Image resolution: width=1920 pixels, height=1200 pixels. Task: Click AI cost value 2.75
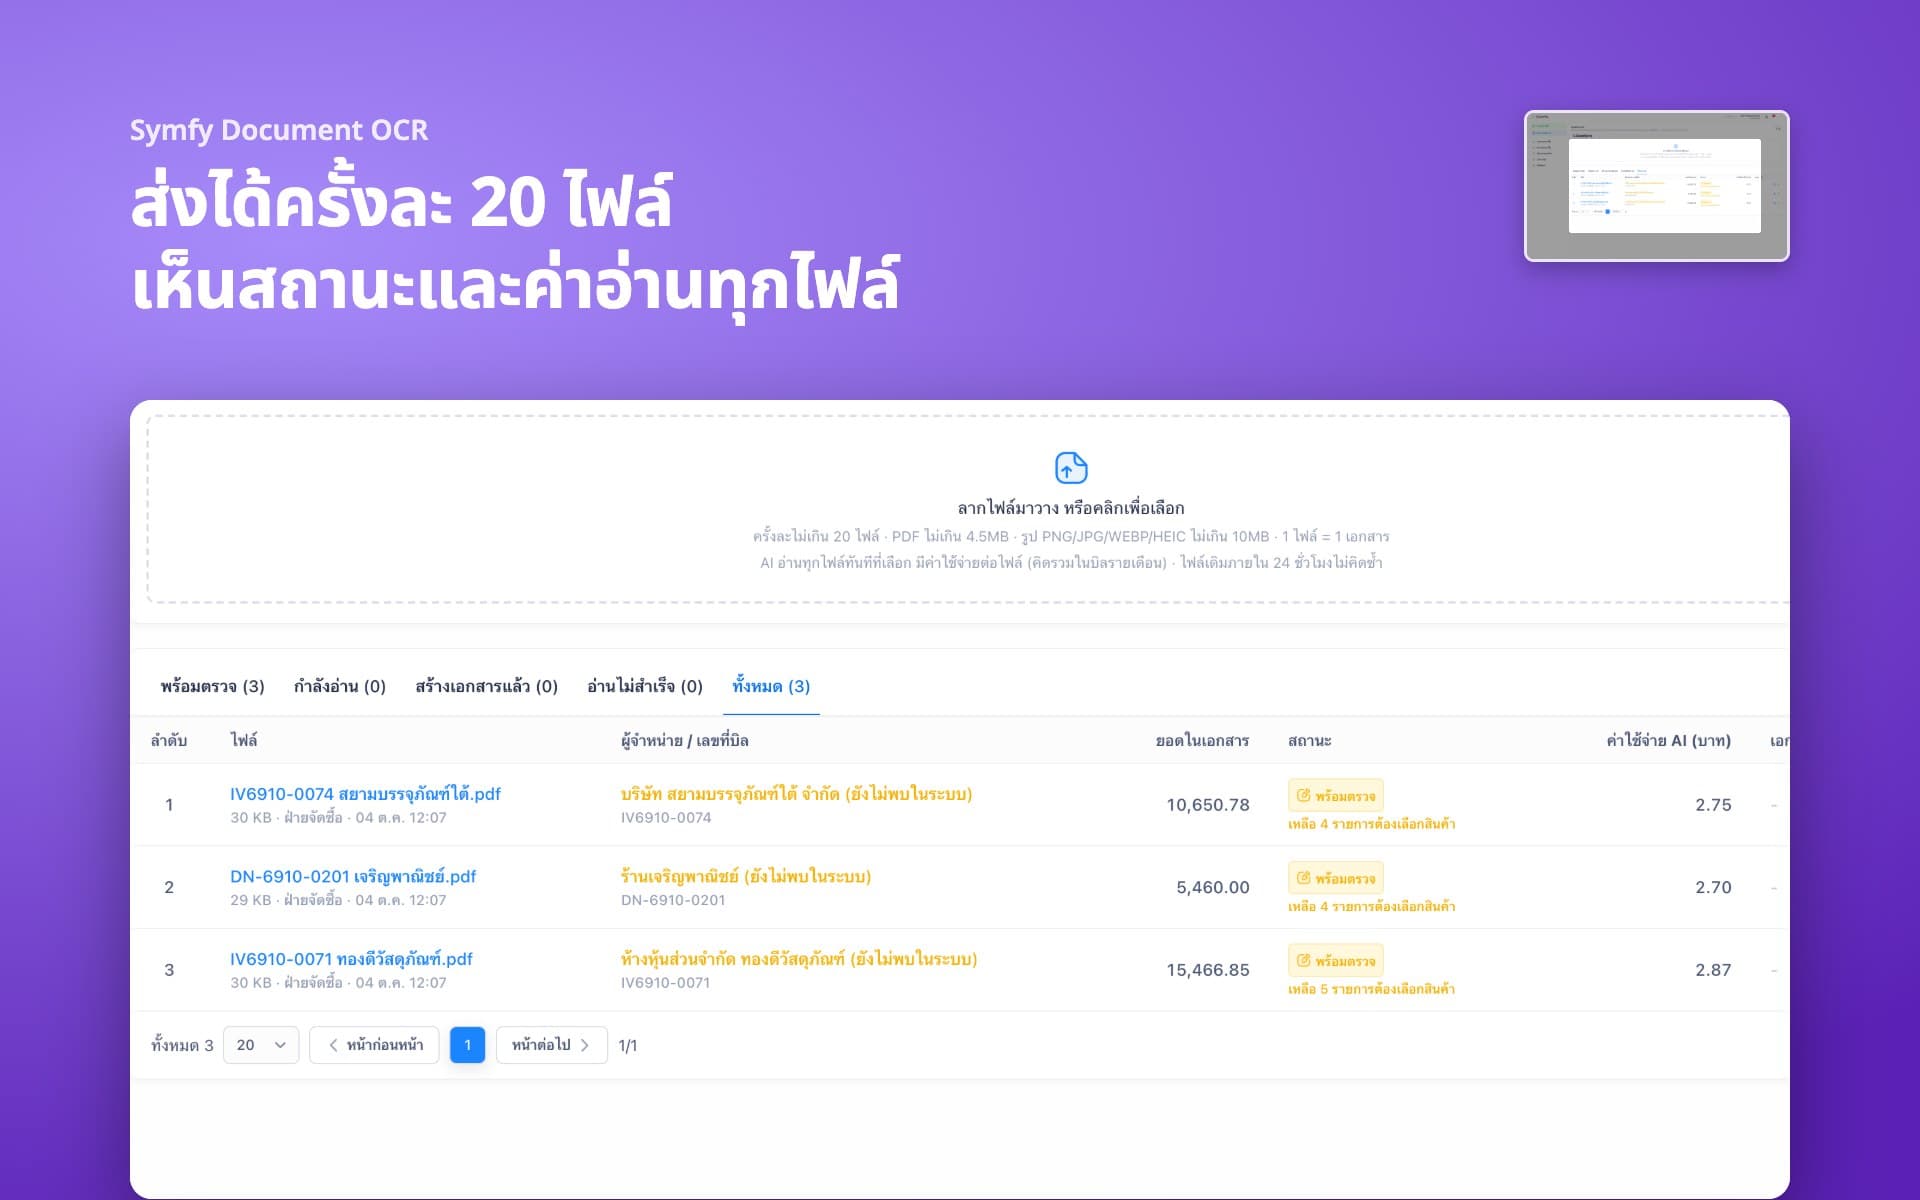(x=1713, y=805)
